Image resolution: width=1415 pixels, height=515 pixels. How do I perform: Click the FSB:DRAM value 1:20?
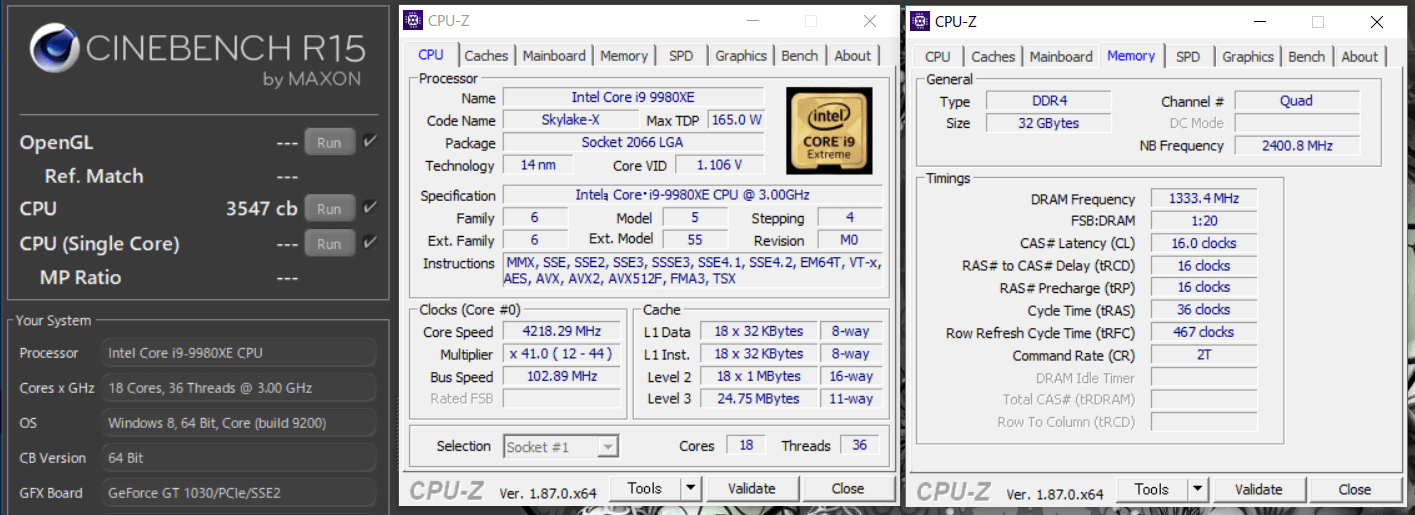coord(1204,221)
